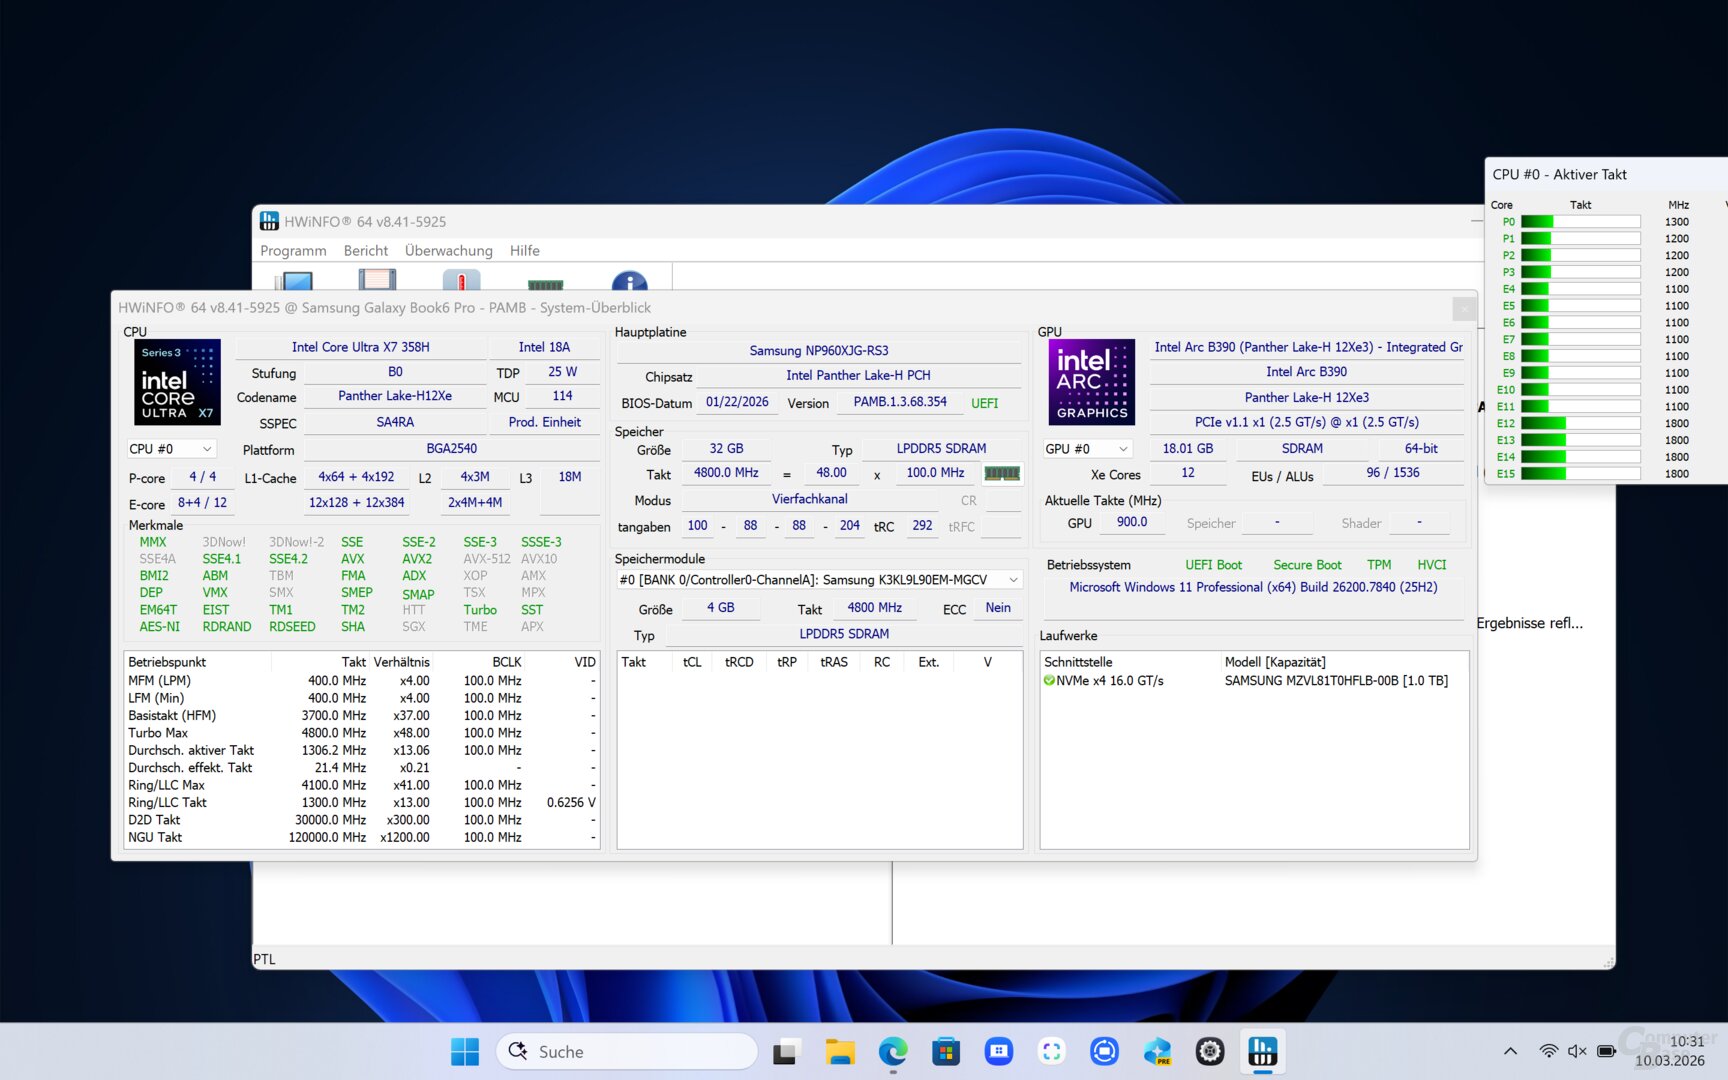
Task: Click the Intel Arc Graphics logo
Action: coord(1090,382)
